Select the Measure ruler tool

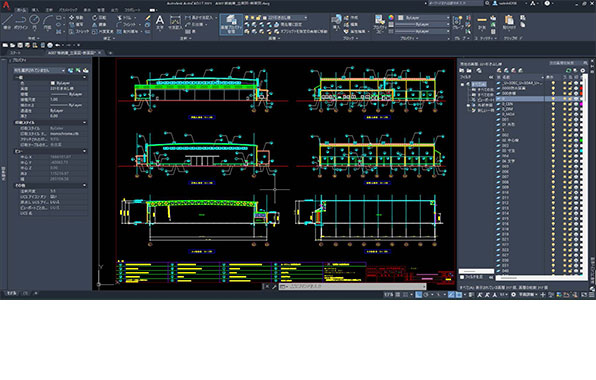[x=482, y=22]
